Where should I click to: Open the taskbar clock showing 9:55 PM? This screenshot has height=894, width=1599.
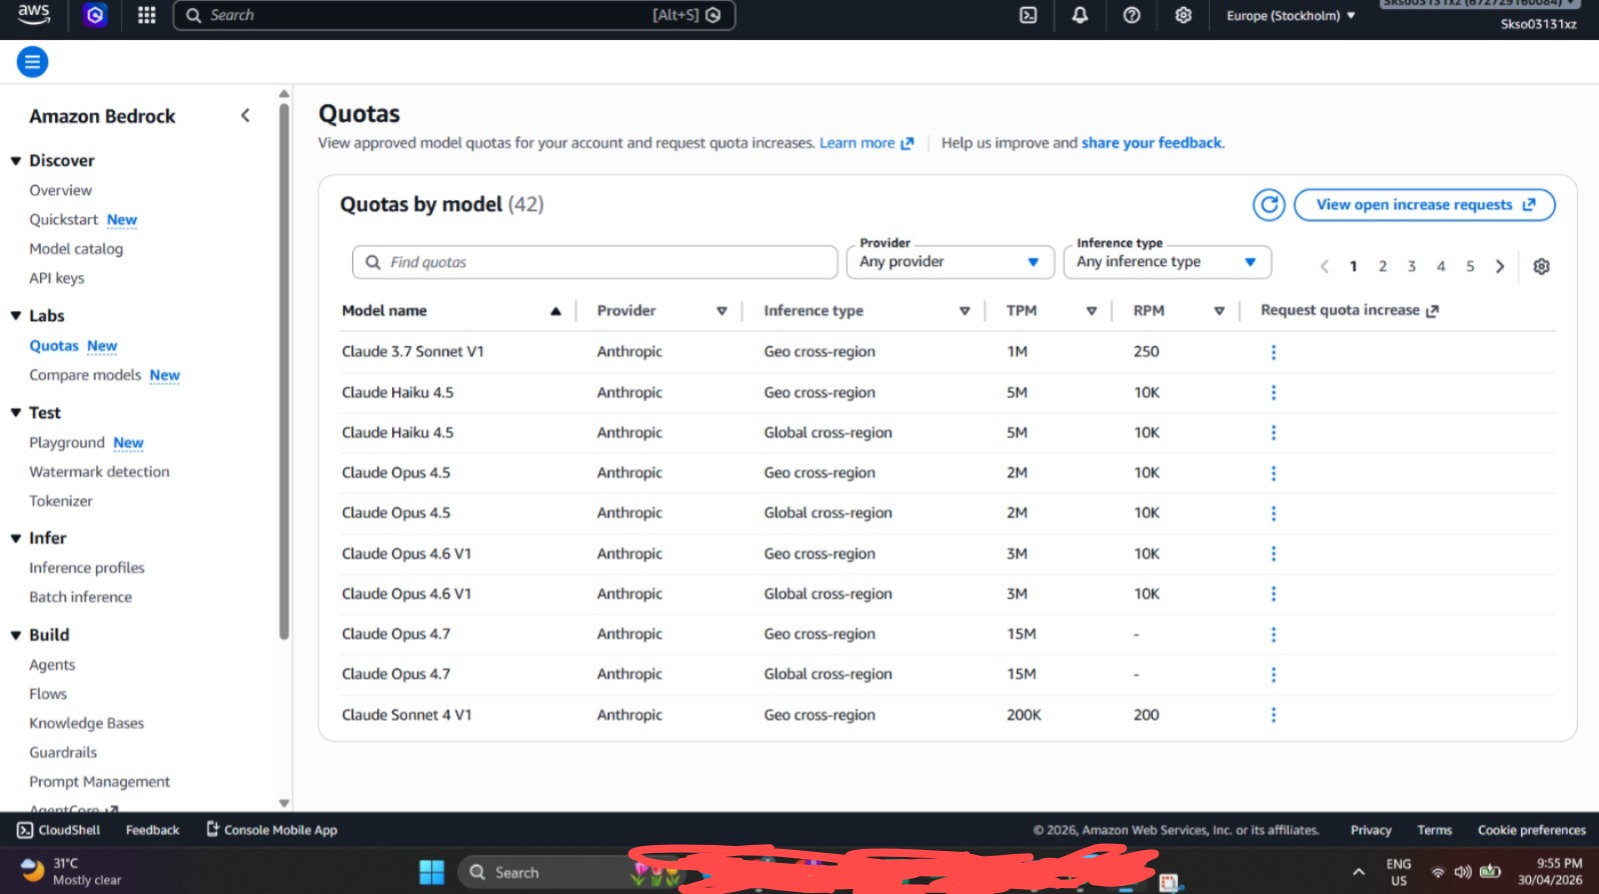pyautogui.click(x=1550, y=871)
